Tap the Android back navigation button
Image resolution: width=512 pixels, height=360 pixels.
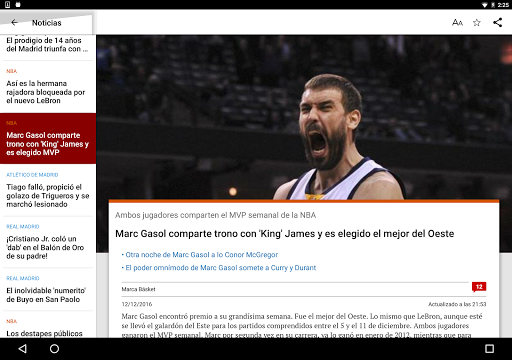pyautogui.click(x=22, y=349)
